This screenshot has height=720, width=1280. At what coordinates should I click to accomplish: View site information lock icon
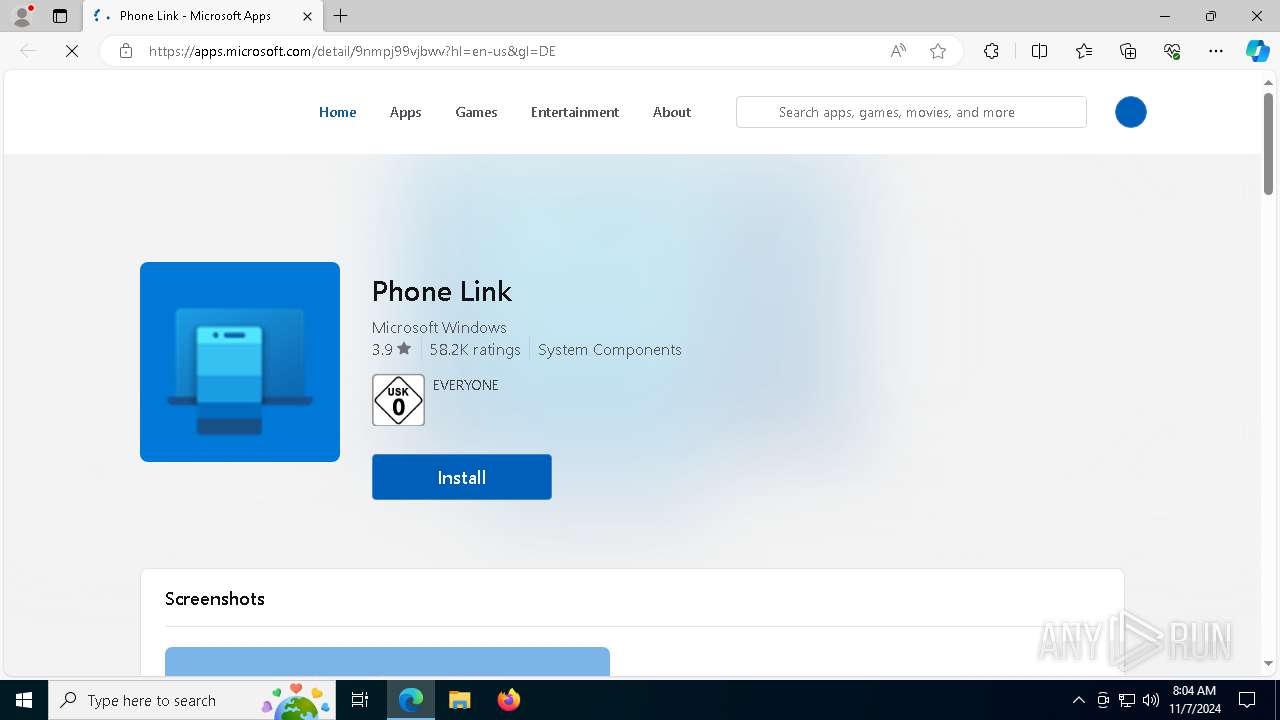tap(126, 51)
